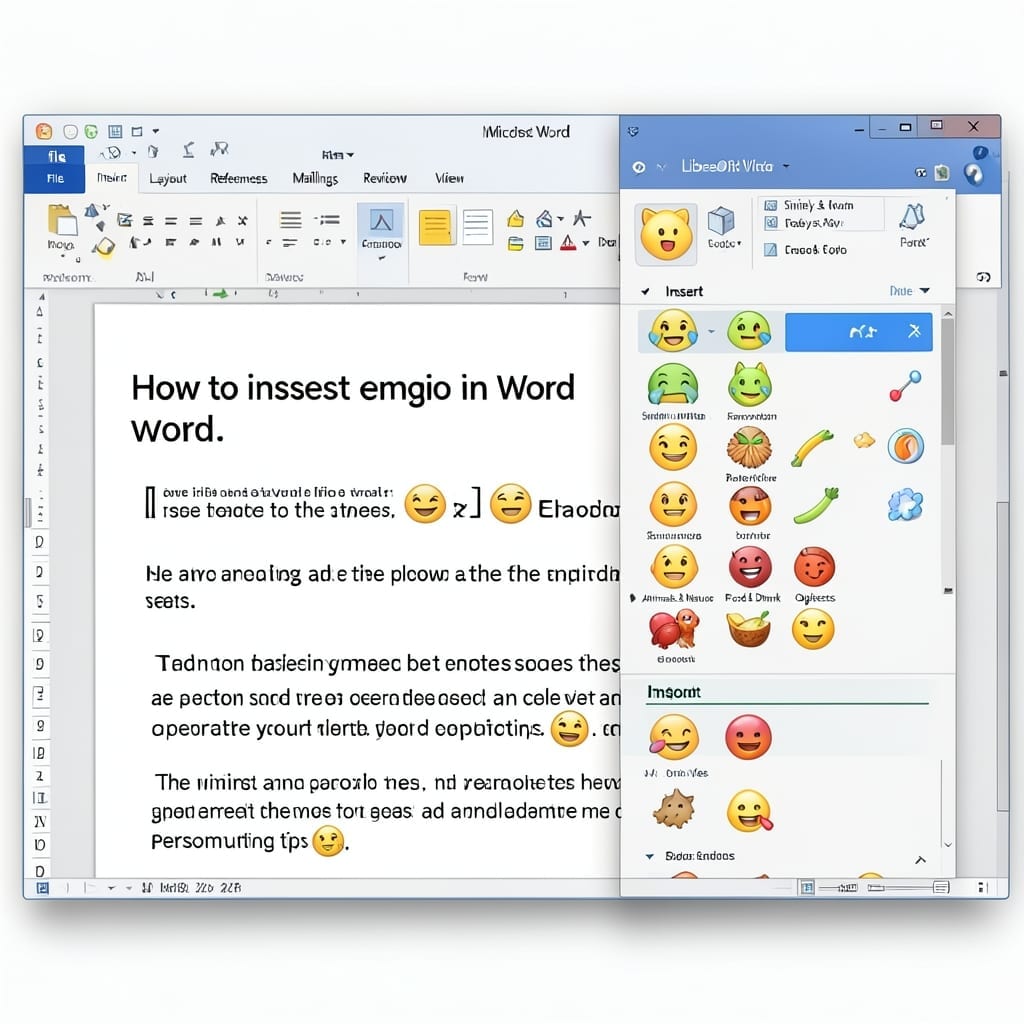The height and width of the screenshot is (1024, 1024).
Task: Expand the Animals & Nature category arrow
Action: (632, 598)
